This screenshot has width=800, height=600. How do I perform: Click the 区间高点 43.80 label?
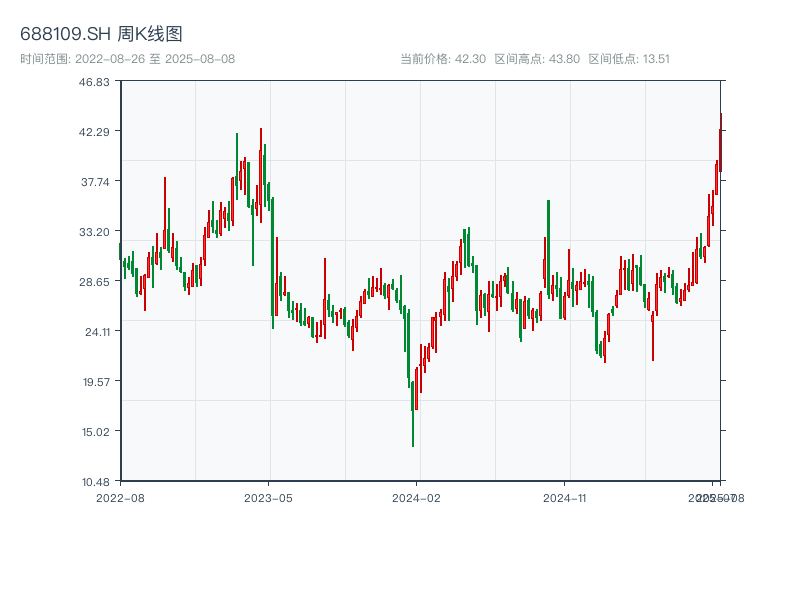(x=537, y=59)
